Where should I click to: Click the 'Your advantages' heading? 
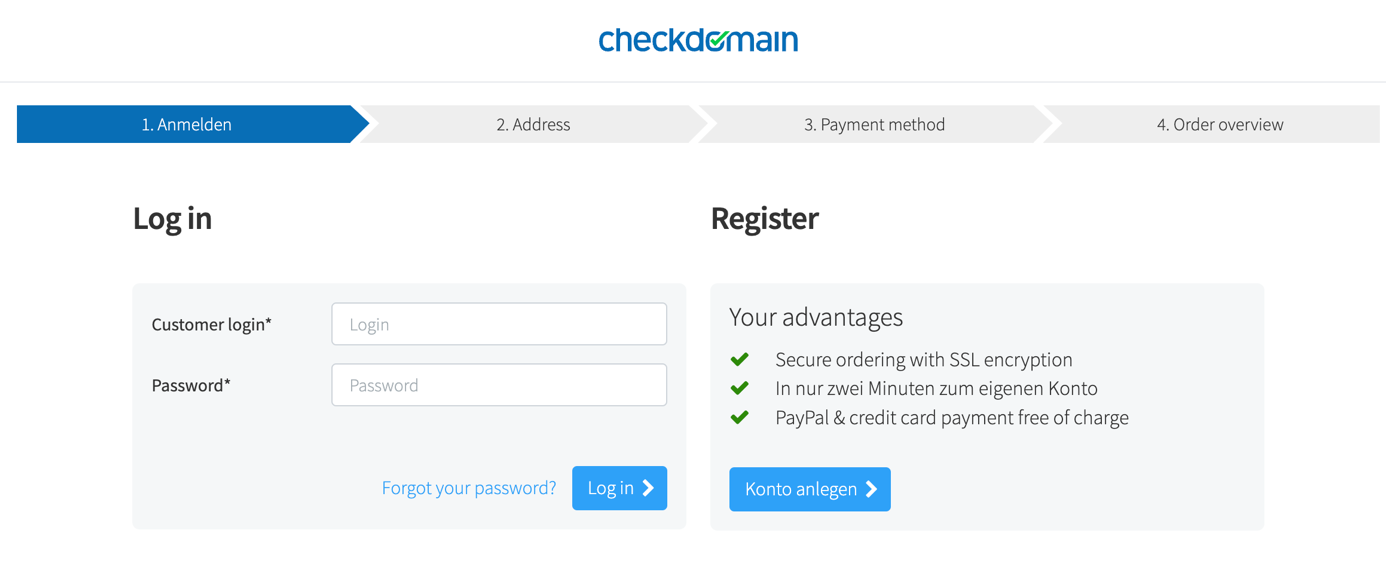click(x=816, y=317)
